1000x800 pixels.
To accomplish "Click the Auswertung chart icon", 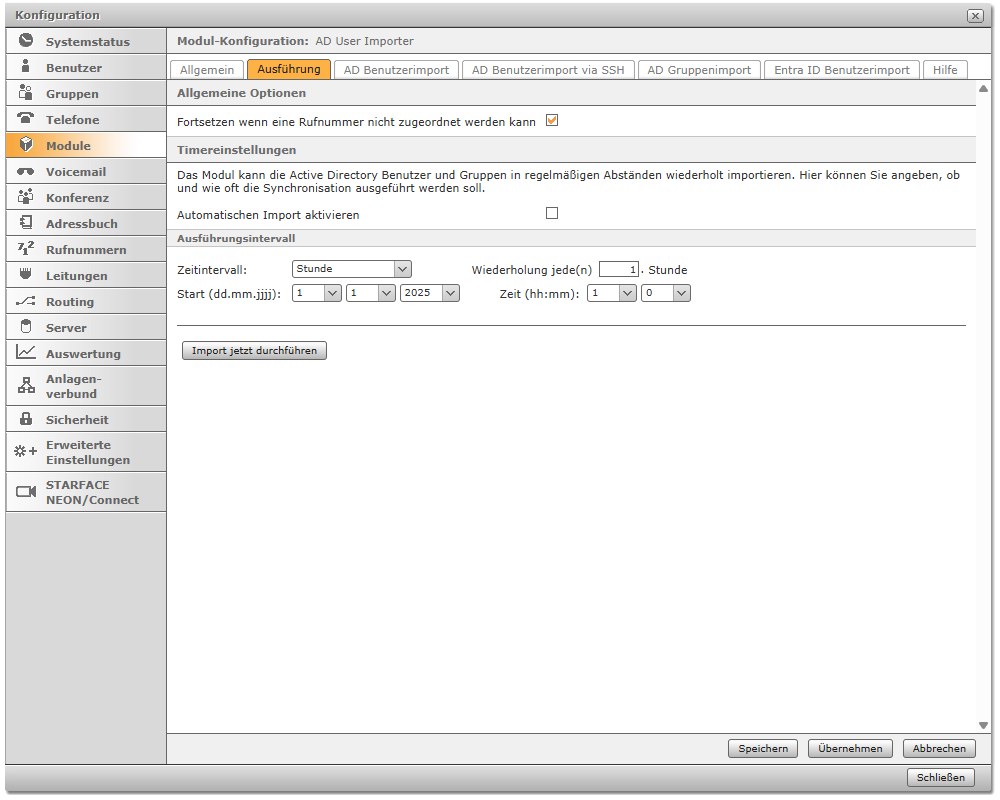I will point(26,353).
